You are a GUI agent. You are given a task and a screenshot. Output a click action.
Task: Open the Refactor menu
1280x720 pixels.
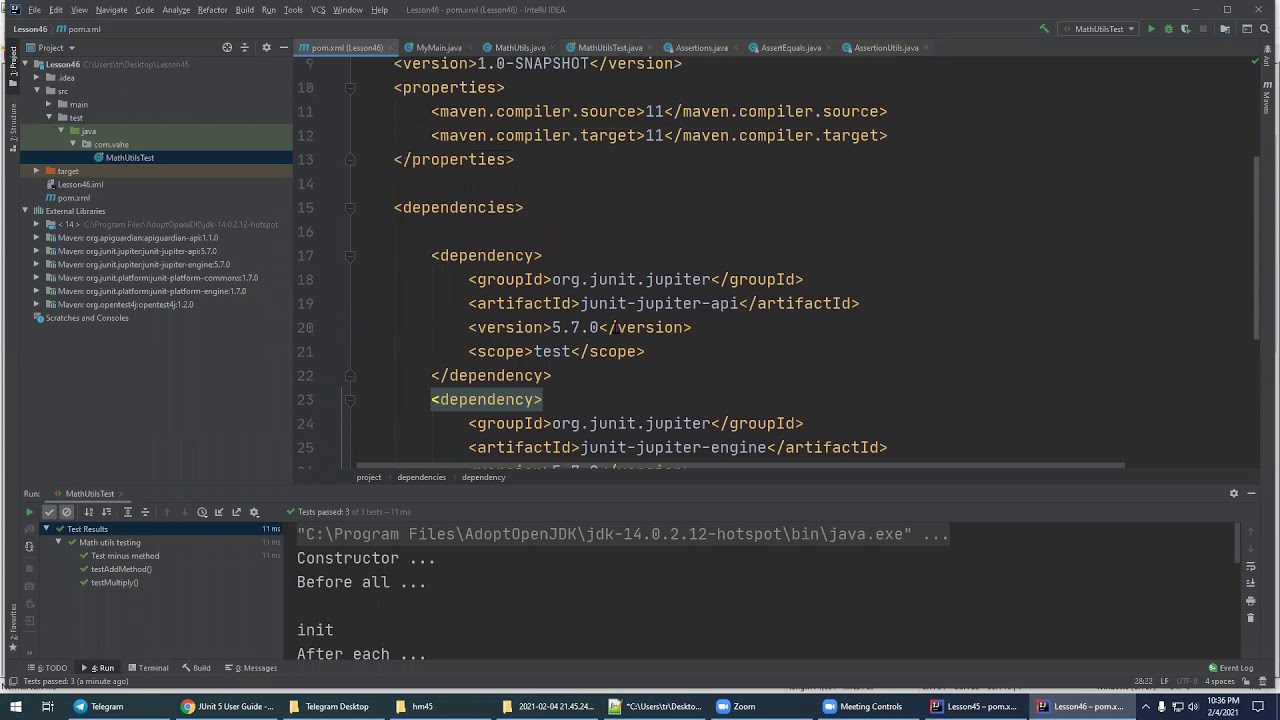tap(212, 10)
